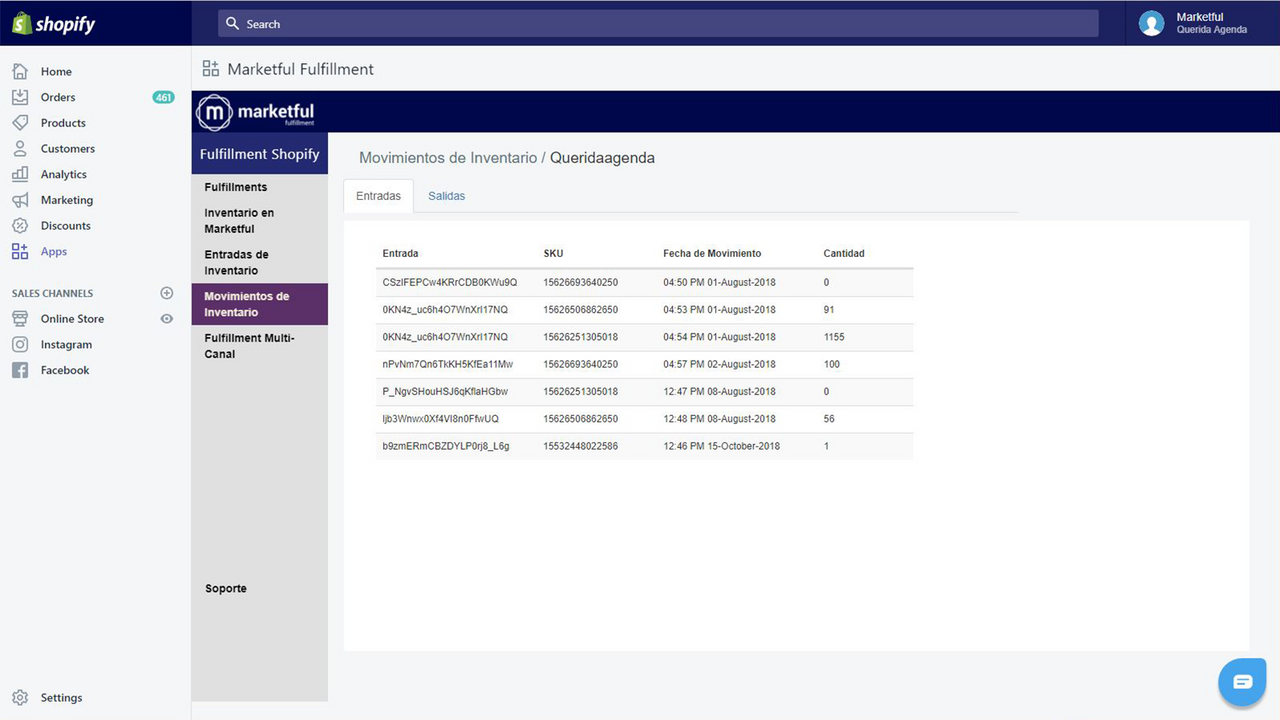Image resolution: width=1280 pixels, height=720 pixels.
Task: Open Discounts in the sidebar
Action: [x=64, y=225]
